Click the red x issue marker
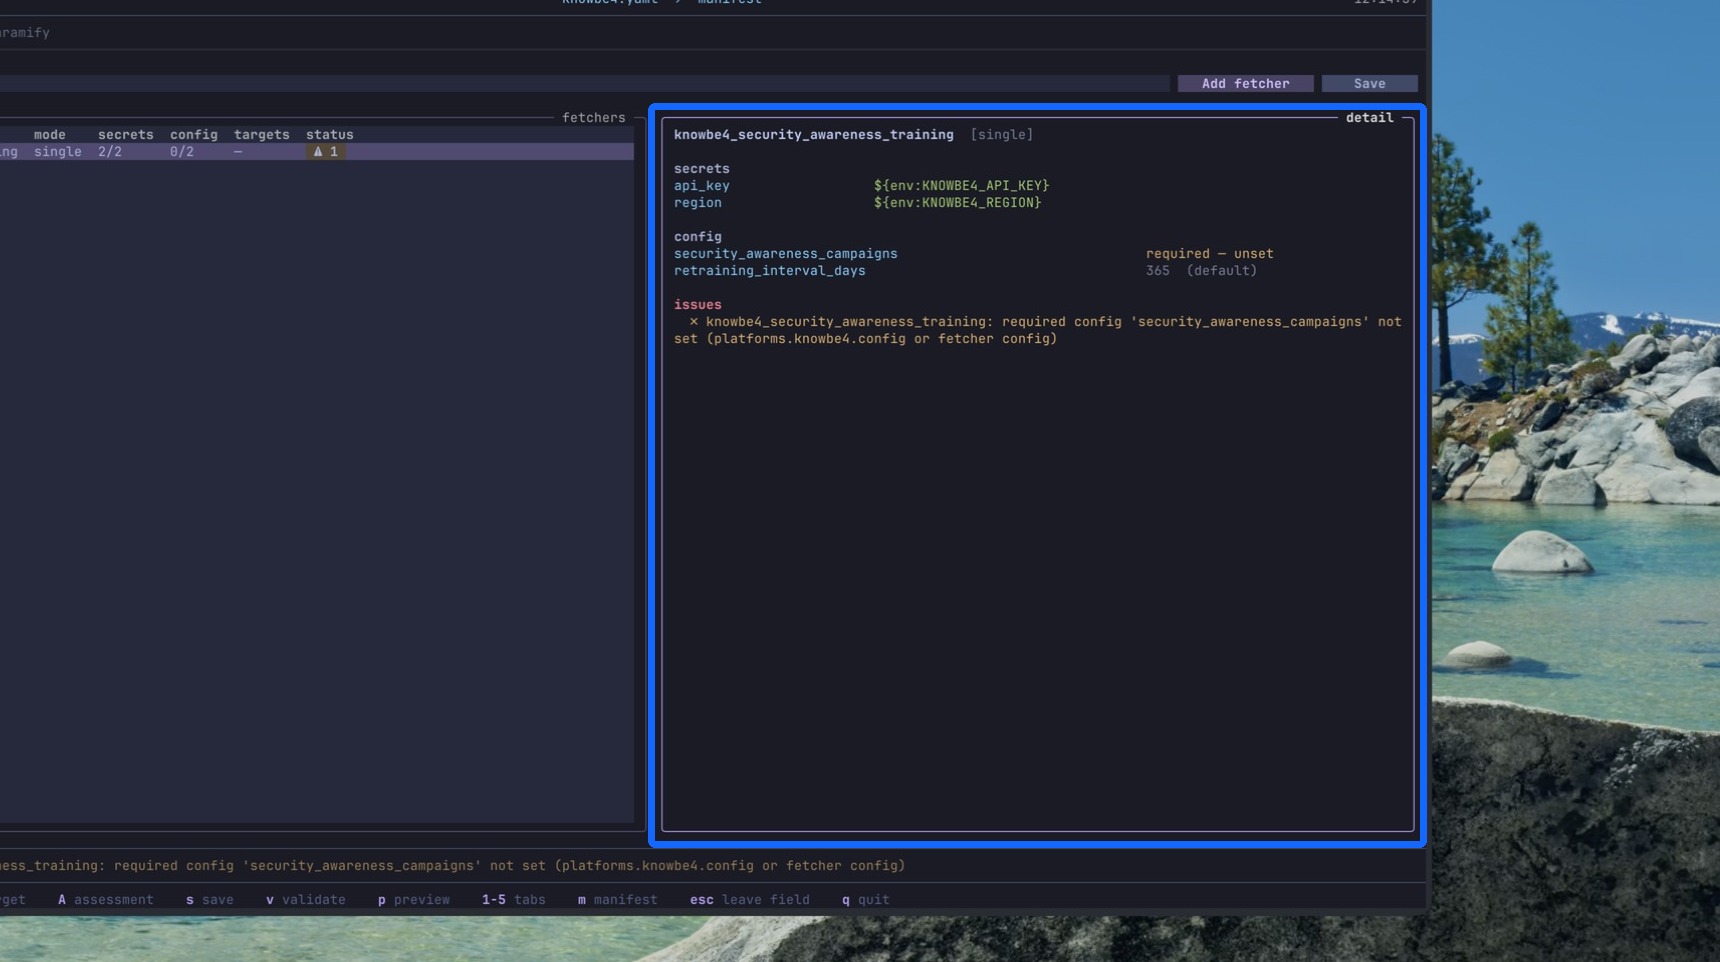The height and width of the screenshot is (962, 1720). (x=693, y=322)
